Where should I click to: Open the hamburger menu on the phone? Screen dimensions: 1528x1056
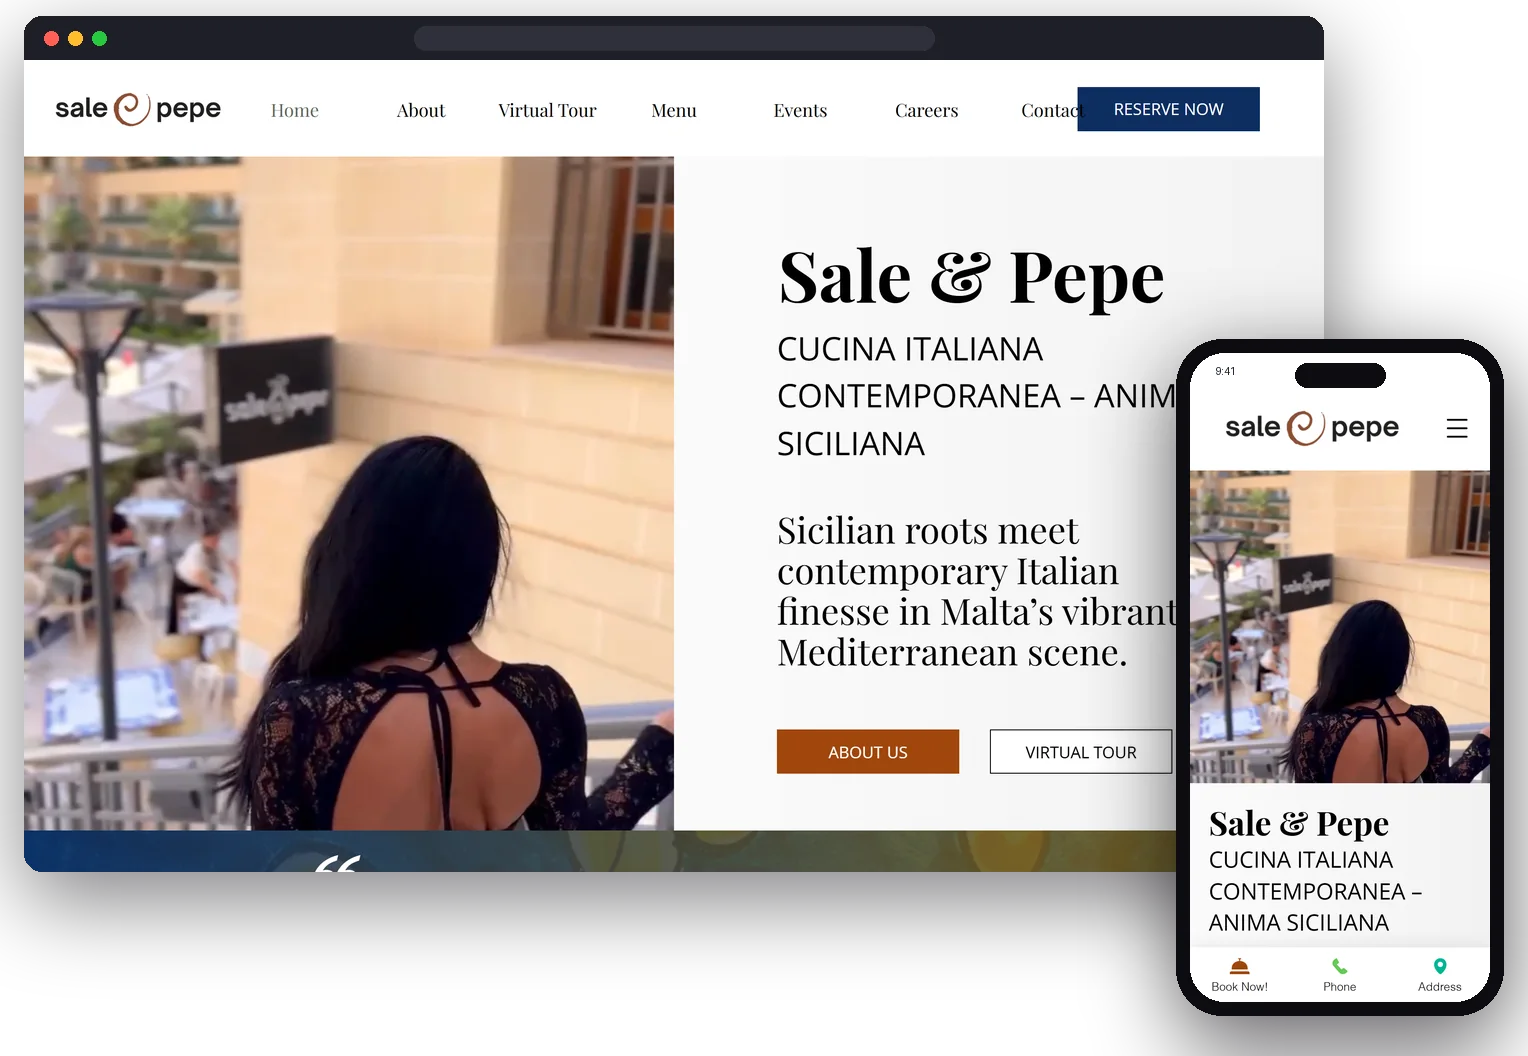1457,428
